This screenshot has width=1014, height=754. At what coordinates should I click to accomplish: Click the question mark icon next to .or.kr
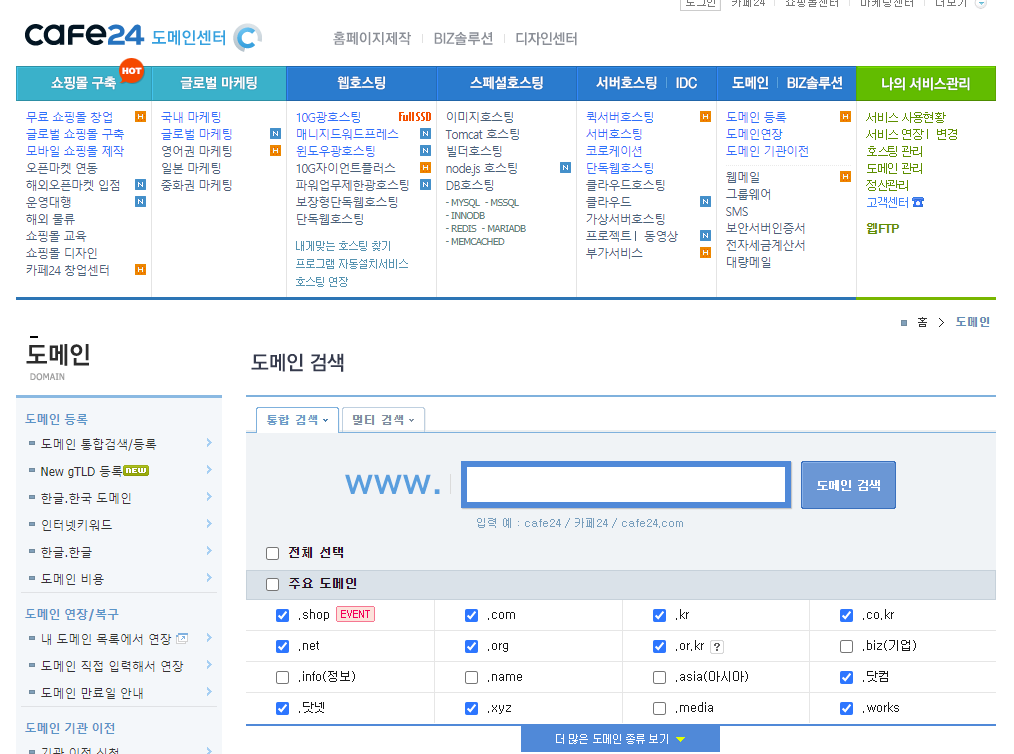[717, 647]
